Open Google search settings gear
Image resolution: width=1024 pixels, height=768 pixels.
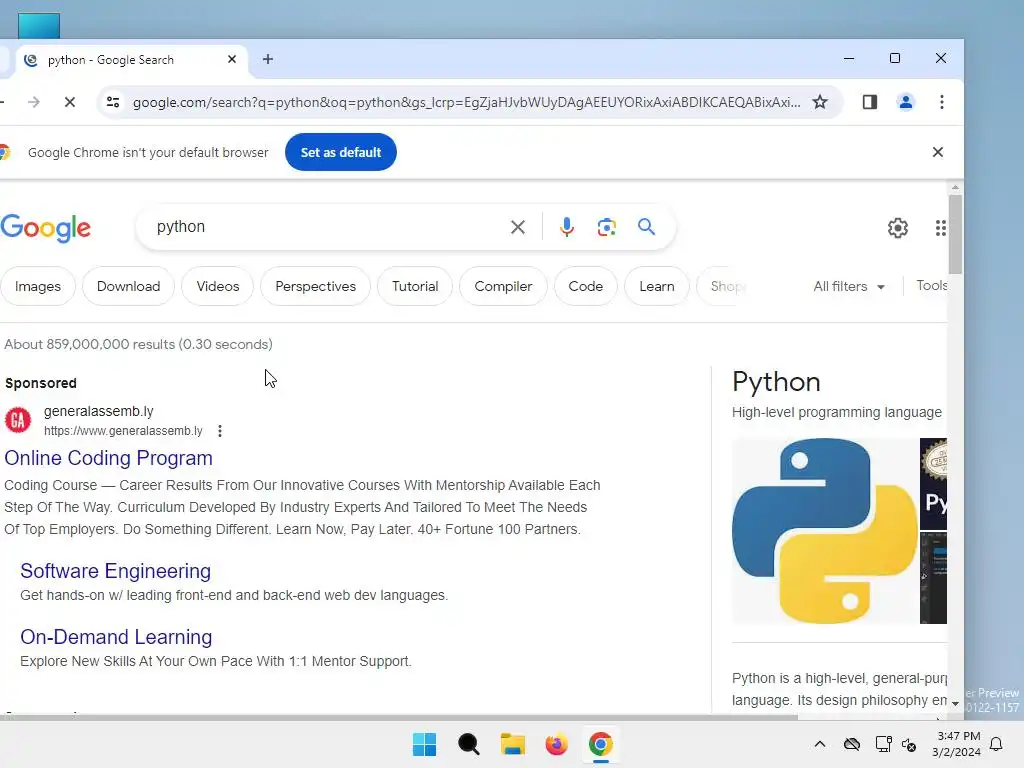(x=897, y=228)
